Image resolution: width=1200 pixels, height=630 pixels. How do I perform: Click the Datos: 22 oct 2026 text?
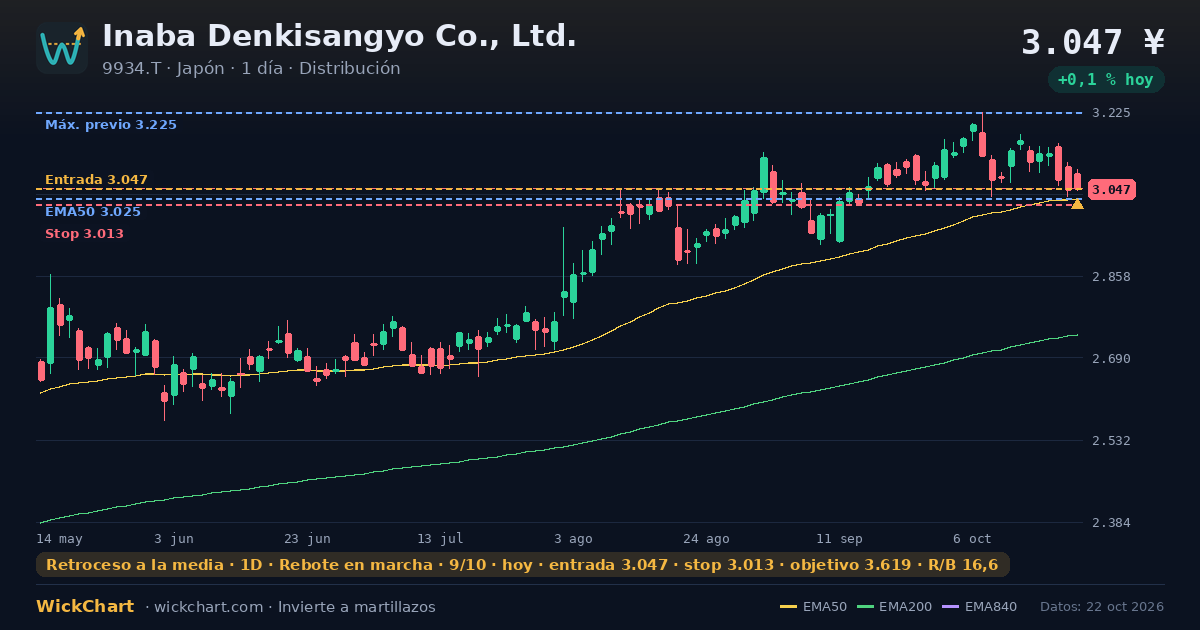pos(1102,607)
